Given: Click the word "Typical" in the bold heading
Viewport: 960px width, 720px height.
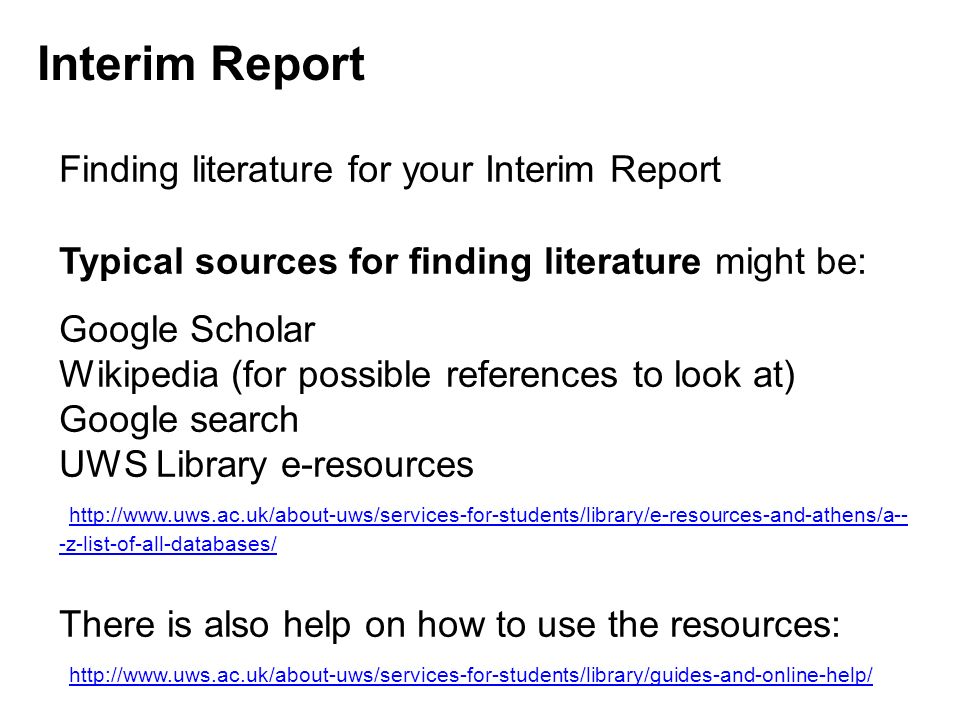Looking at the screenshot, I should [121, 263].
